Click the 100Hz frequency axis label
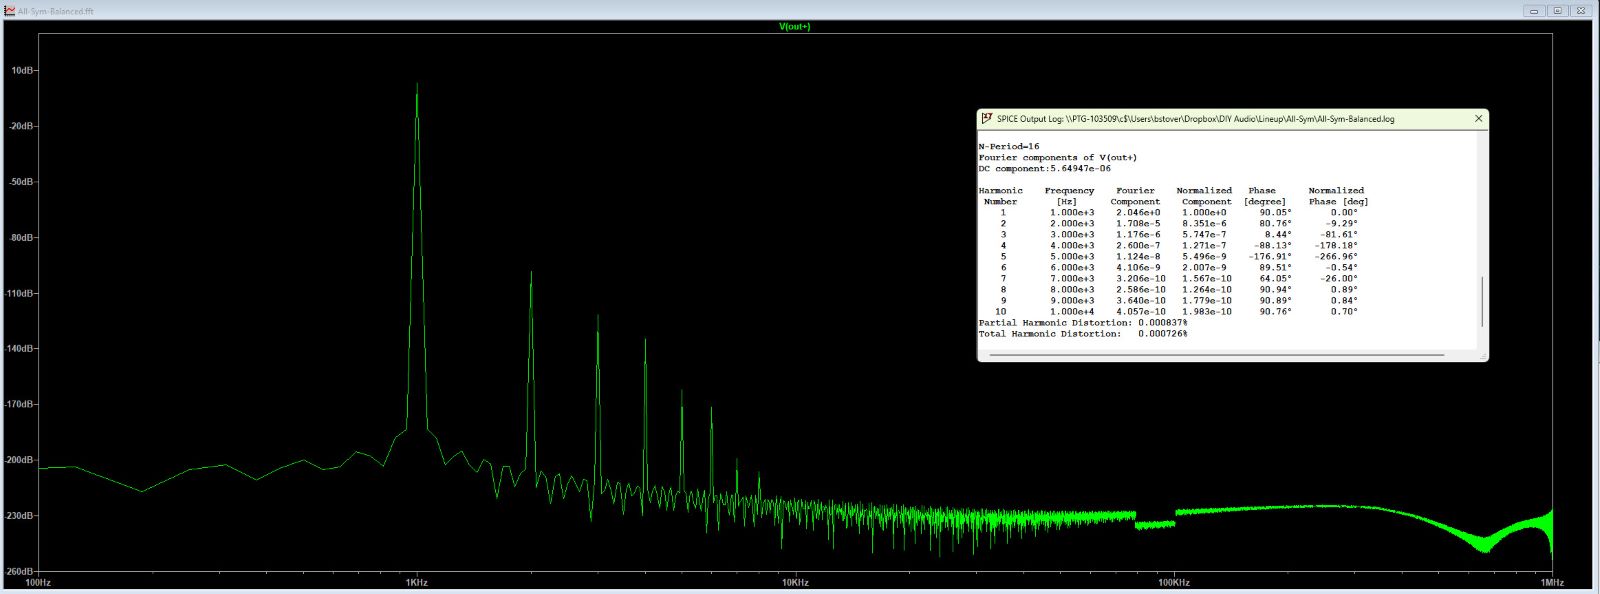The image size is (1600, 594). coord(38,582)
